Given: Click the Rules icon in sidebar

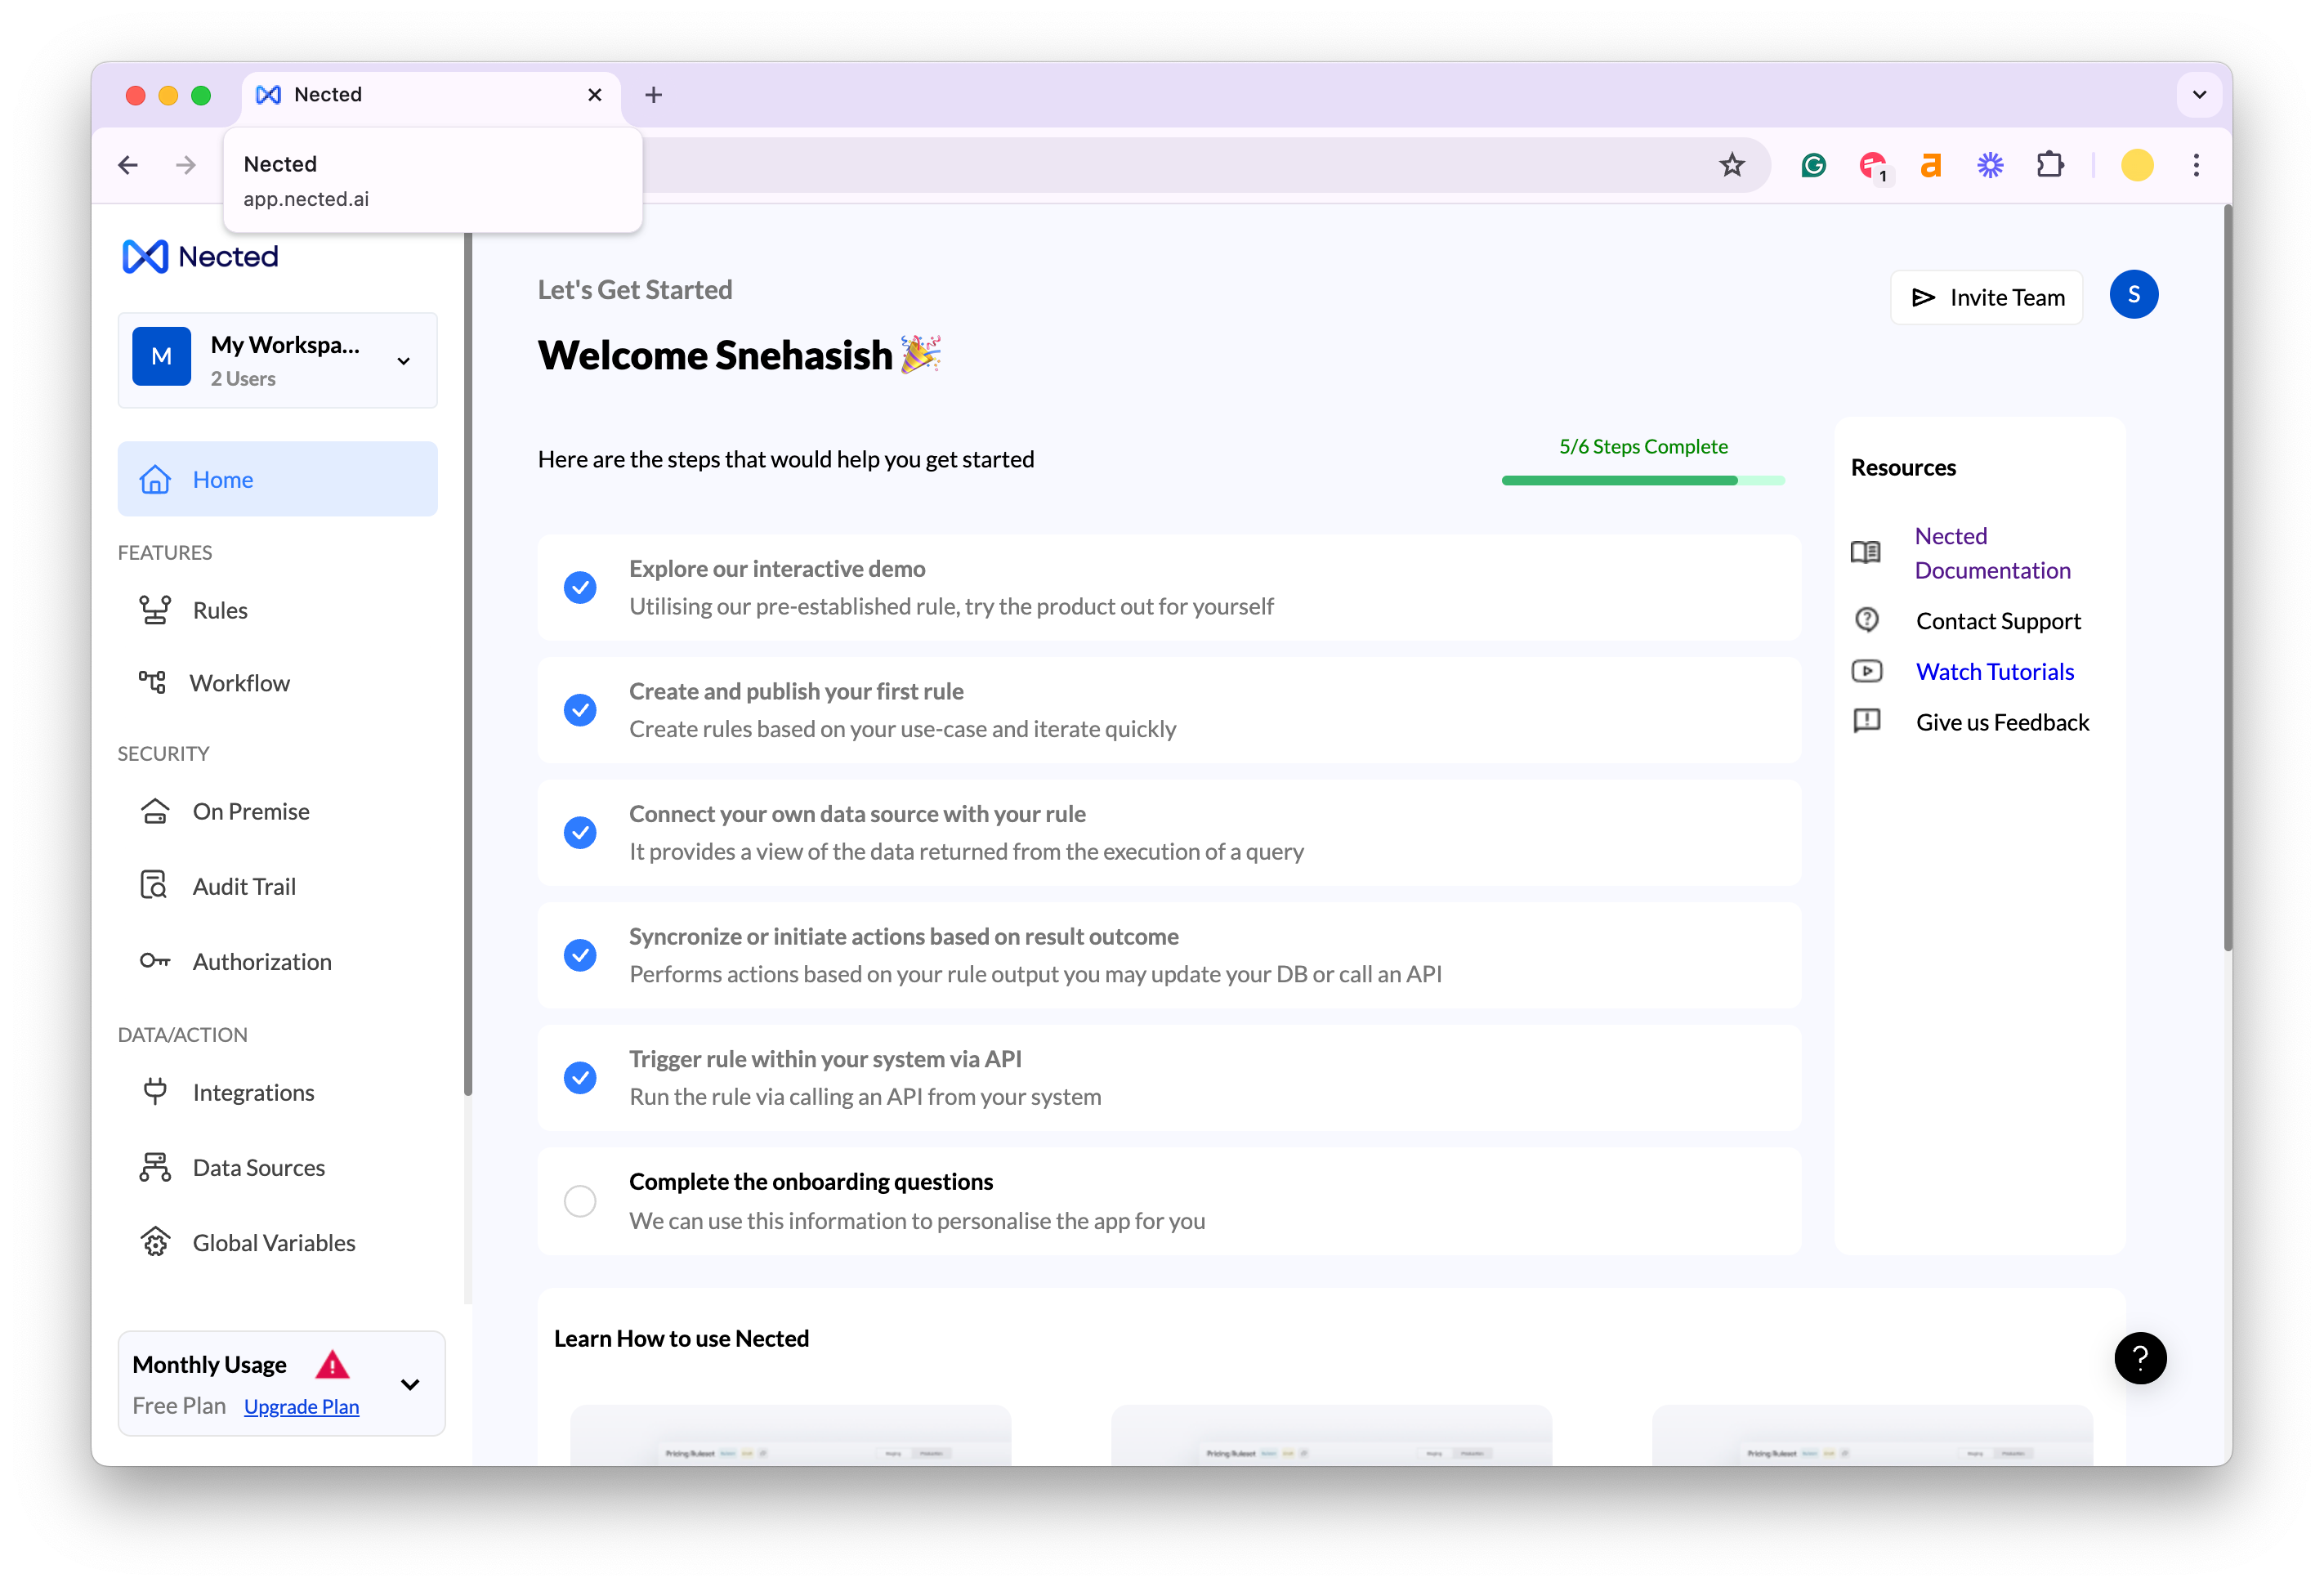Looking at the screenshot, I should [154, 610].
